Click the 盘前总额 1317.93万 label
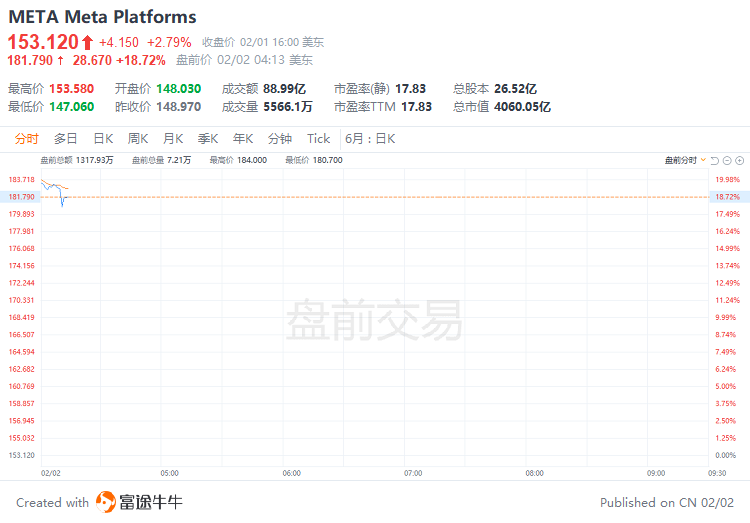This screenshot has height=523, width=750. click(x=77, y=160)
